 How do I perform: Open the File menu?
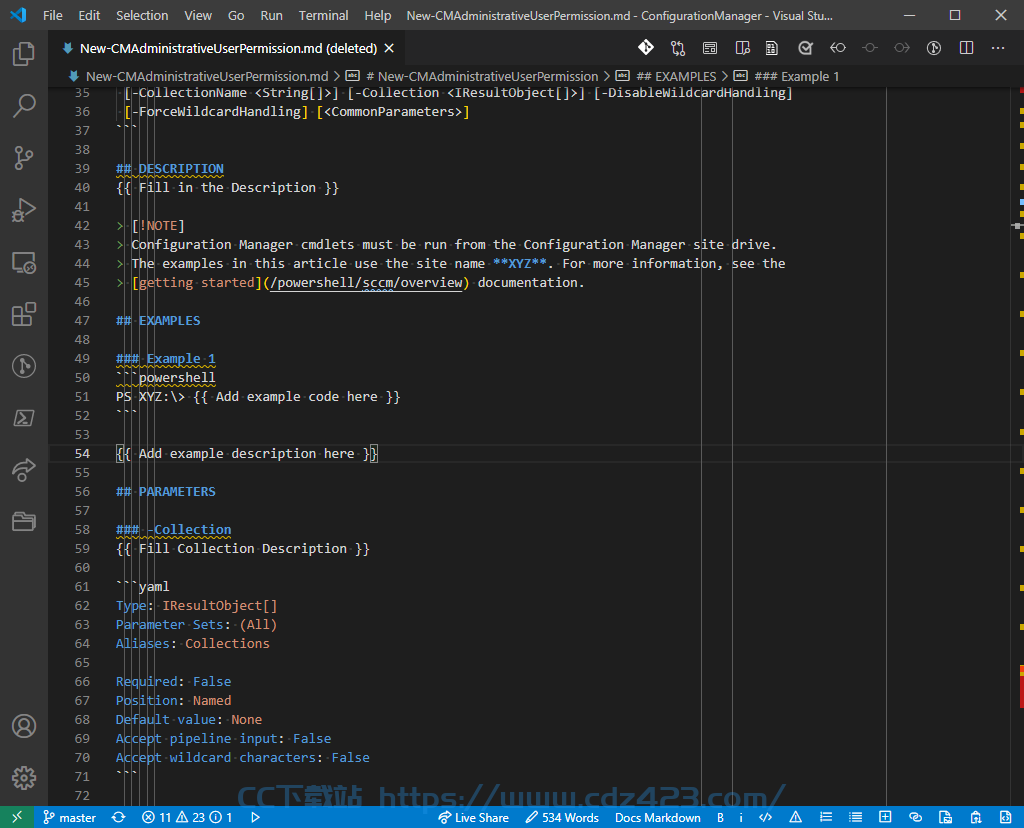(53, 15)
